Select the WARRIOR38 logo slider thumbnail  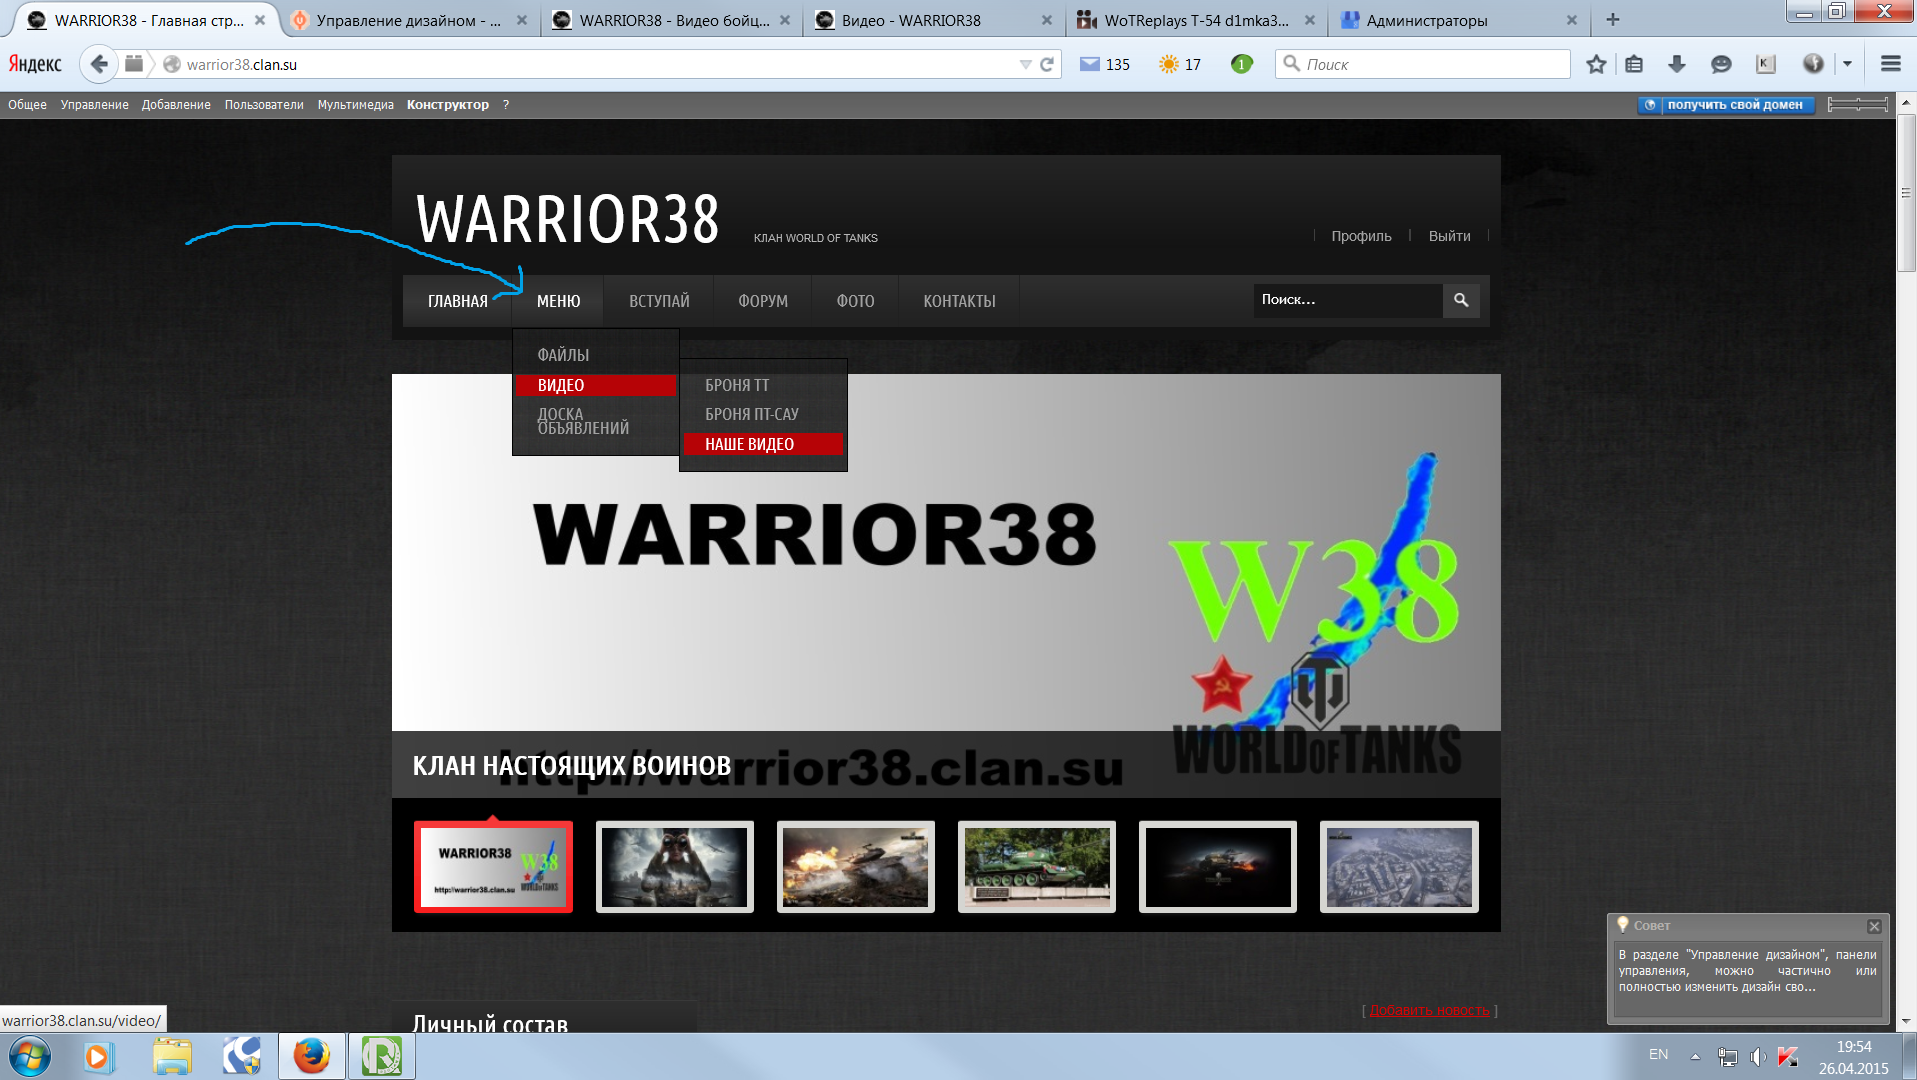tap(493, 867)
